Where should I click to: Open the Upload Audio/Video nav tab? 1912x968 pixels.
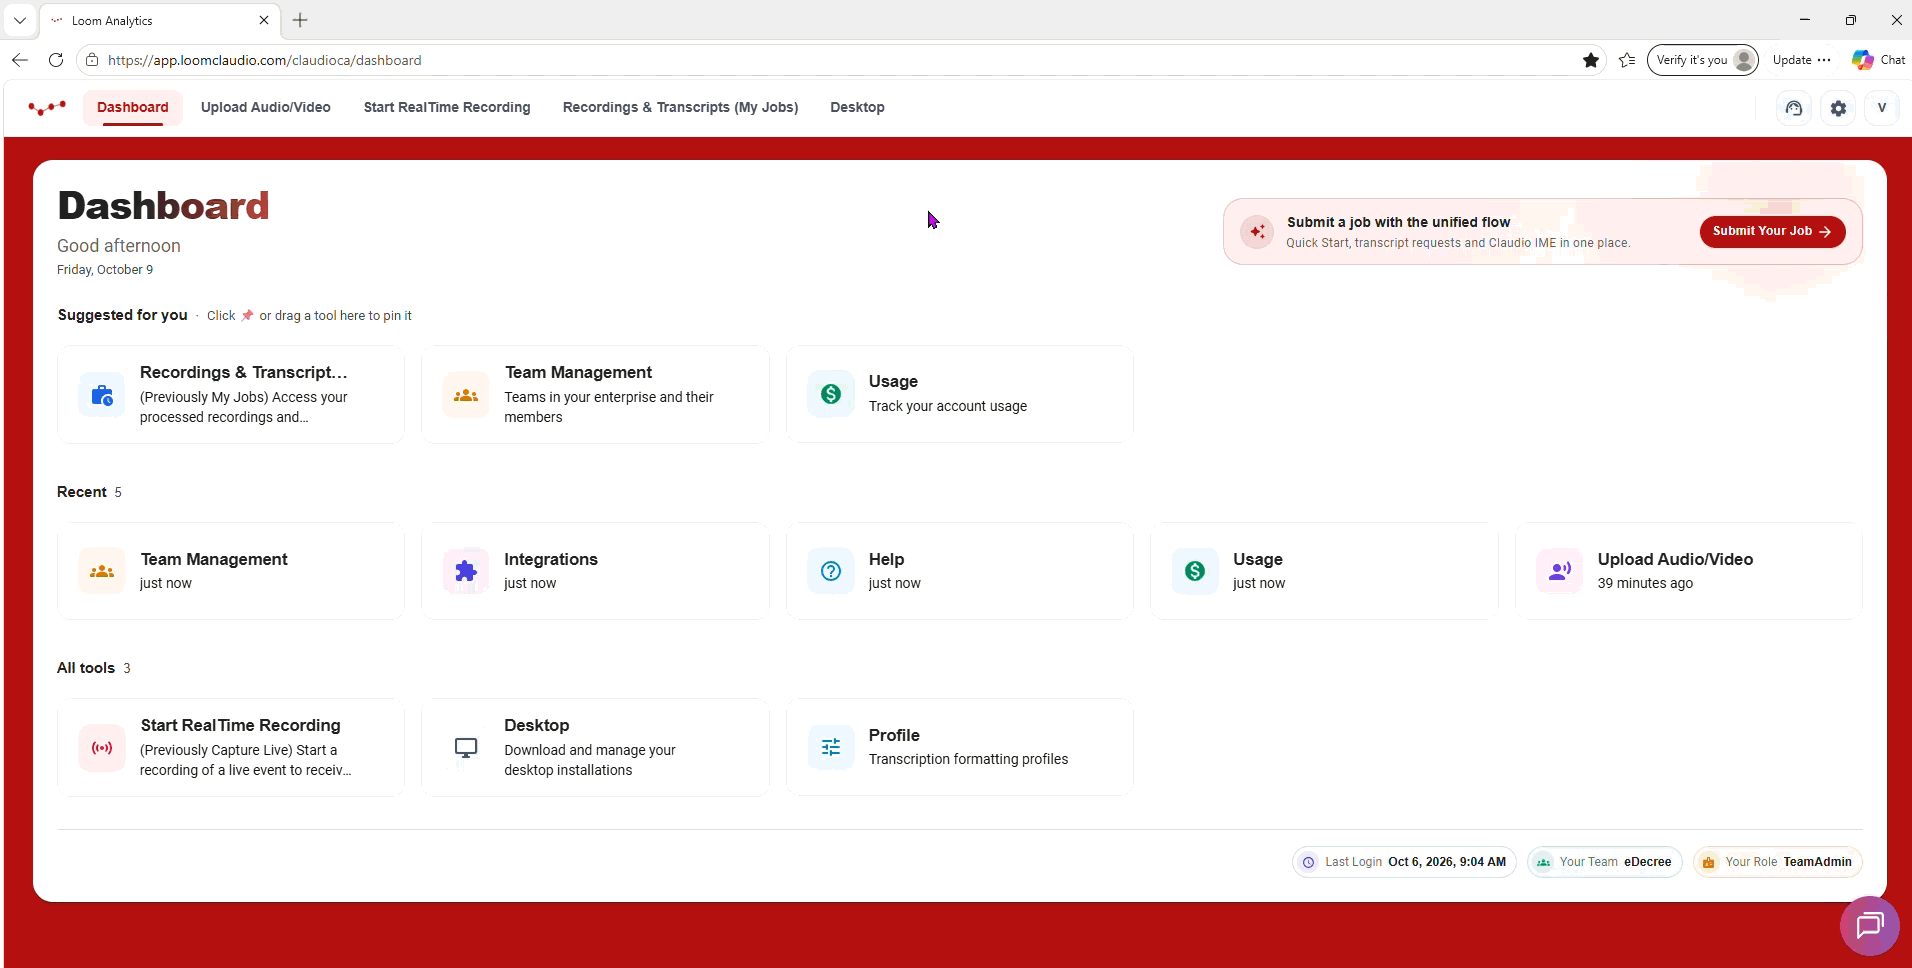point(266,108)
